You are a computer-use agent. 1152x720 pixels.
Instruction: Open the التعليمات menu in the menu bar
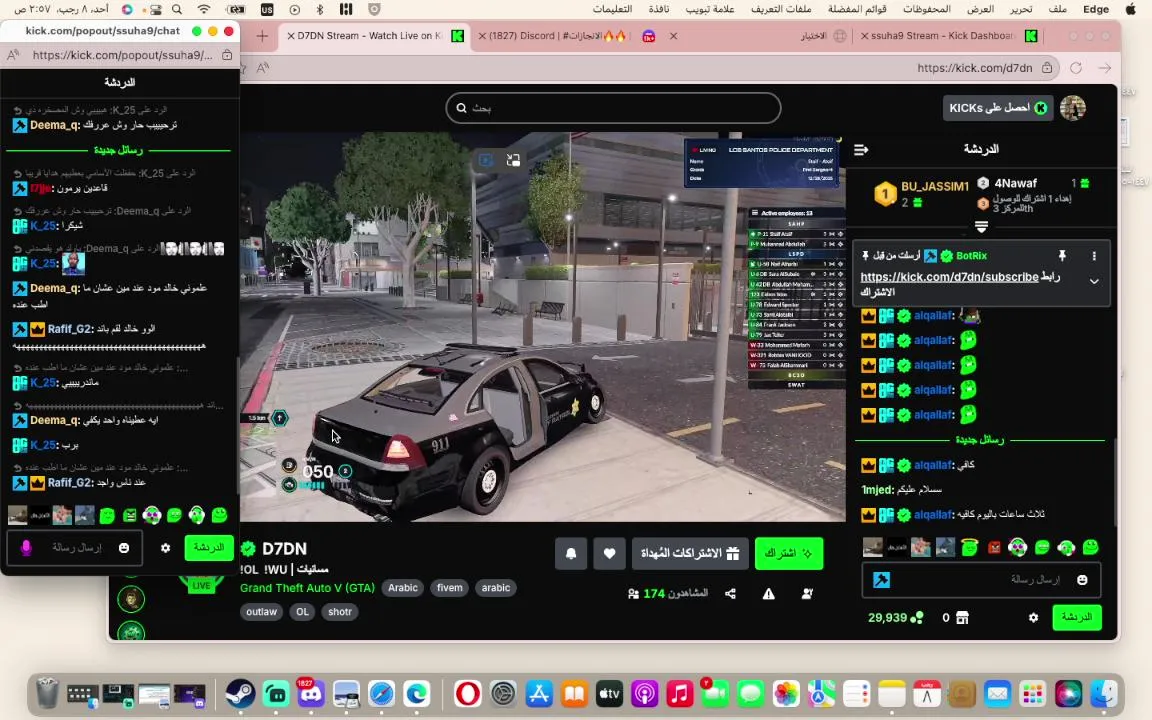point(612,9)
